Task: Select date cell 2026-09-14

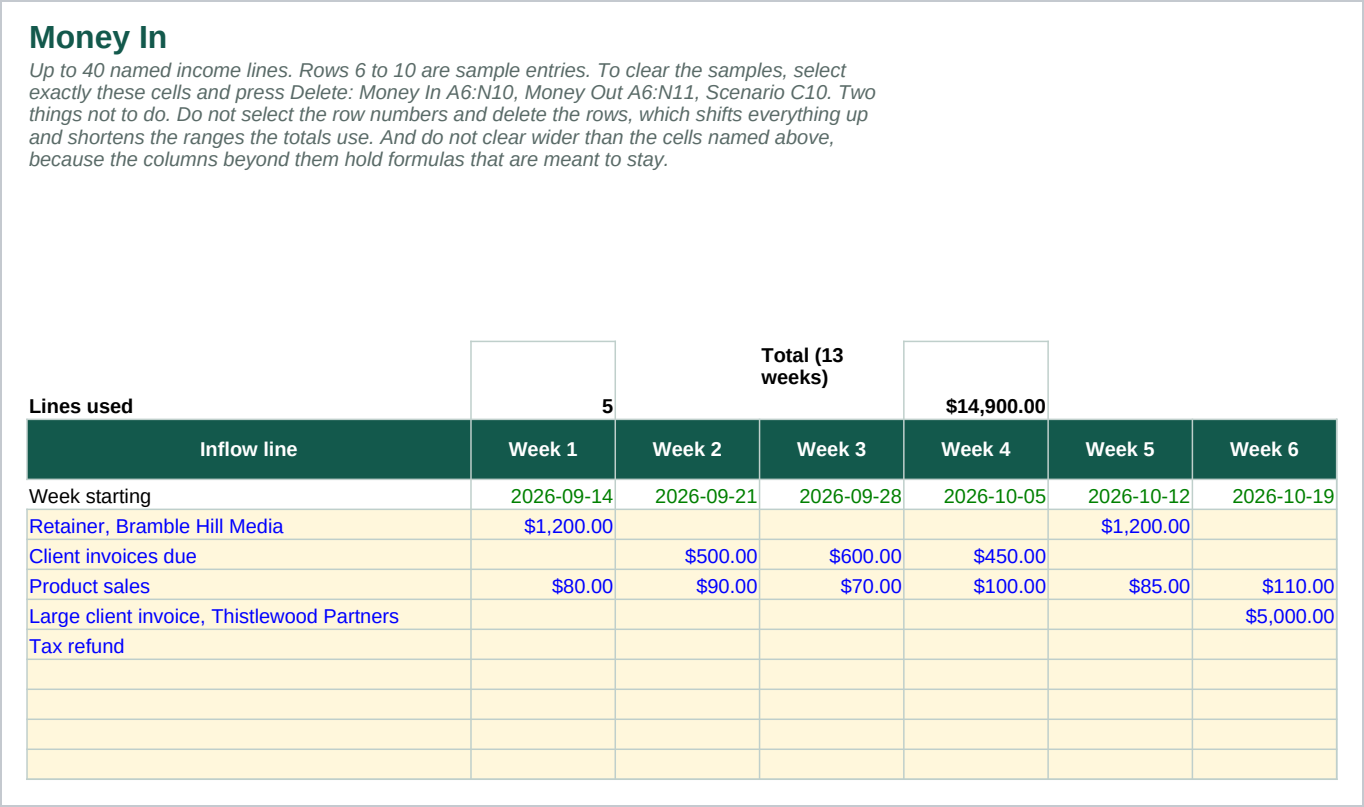Action: (x=543, y=496)
